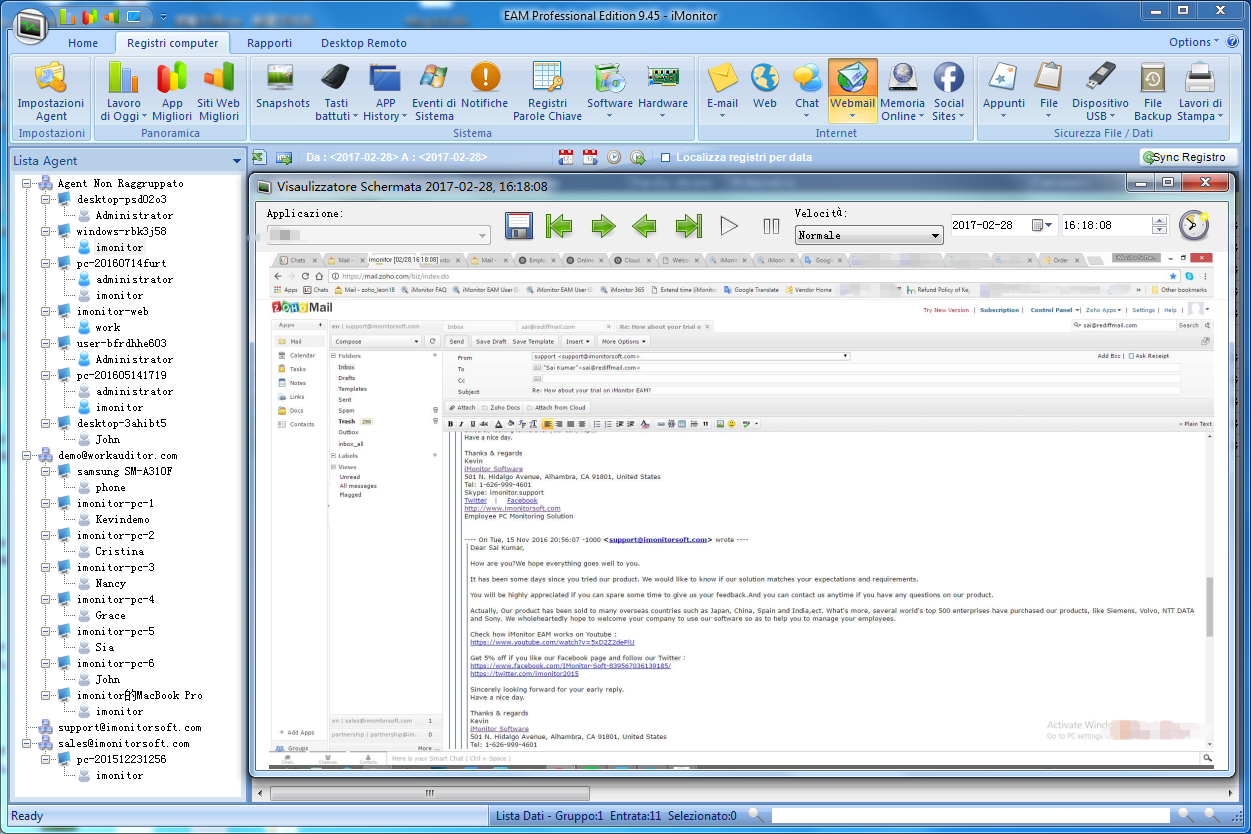The image size is (1251, 834).
Task: Select agent Cristina in the tree
Action: click(x=119, y=552)
